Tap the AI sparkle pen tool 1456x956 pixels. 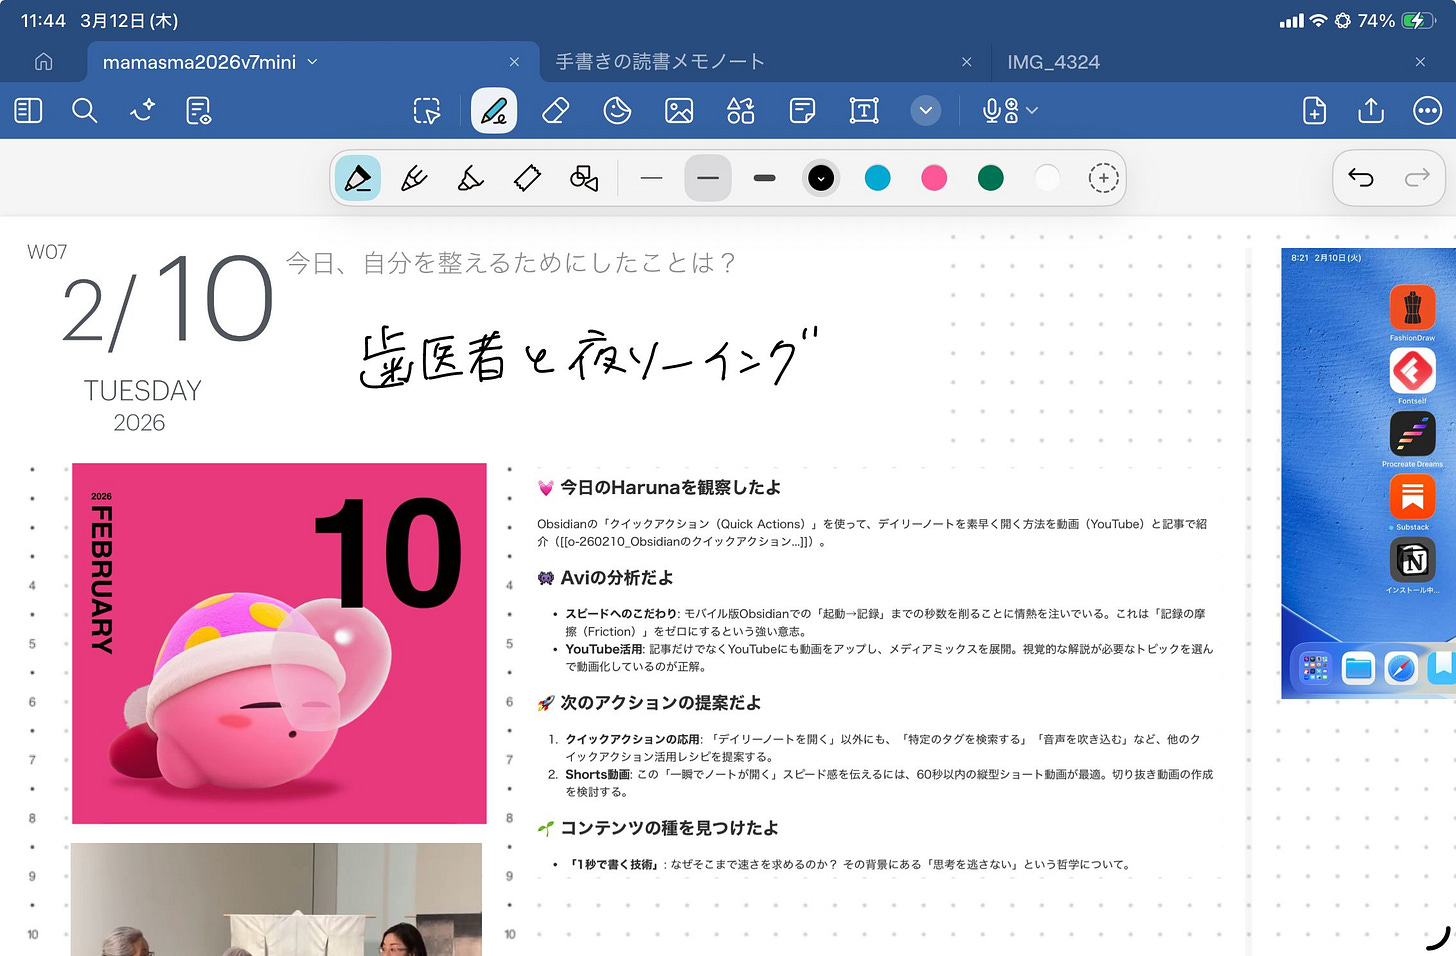click(x=142, y=110)
